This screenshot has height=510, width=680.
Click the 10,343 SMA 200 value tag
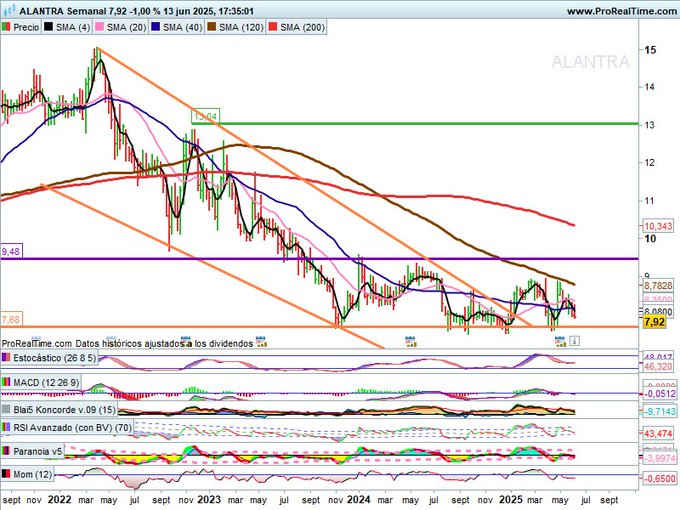(658, 226)
